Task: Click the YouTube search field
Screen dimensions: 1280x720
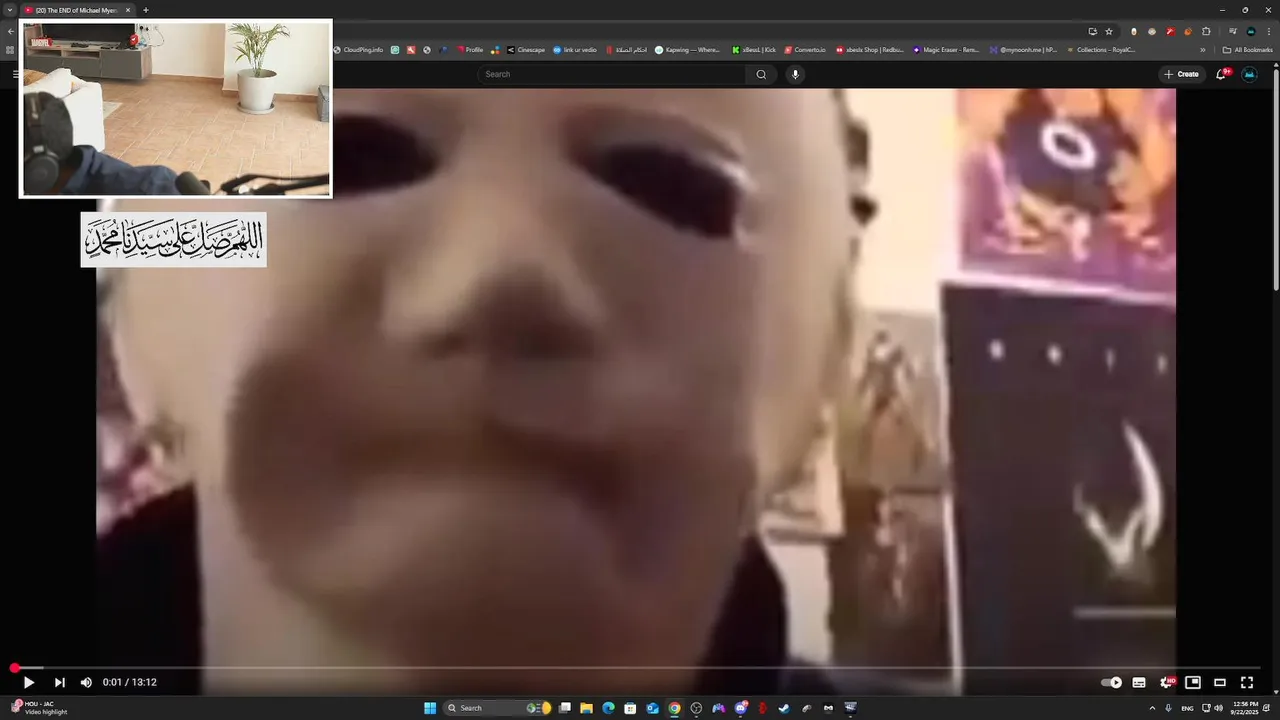Action: coord(610,74)
